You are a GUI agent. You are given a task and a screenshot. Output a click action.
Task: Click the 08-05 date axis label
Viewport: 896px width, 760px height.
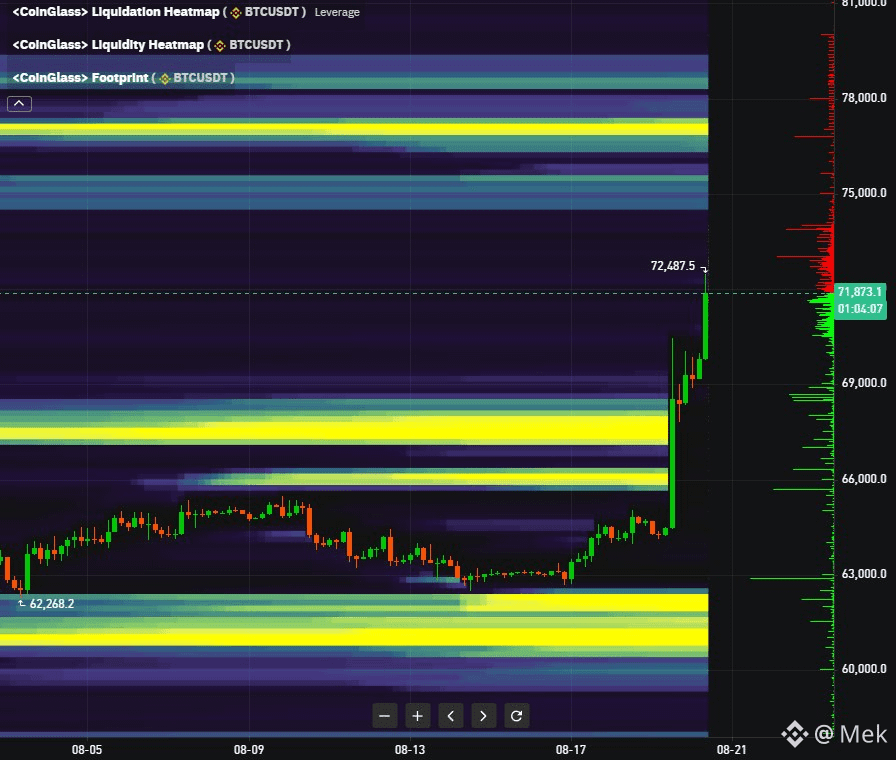87,749
